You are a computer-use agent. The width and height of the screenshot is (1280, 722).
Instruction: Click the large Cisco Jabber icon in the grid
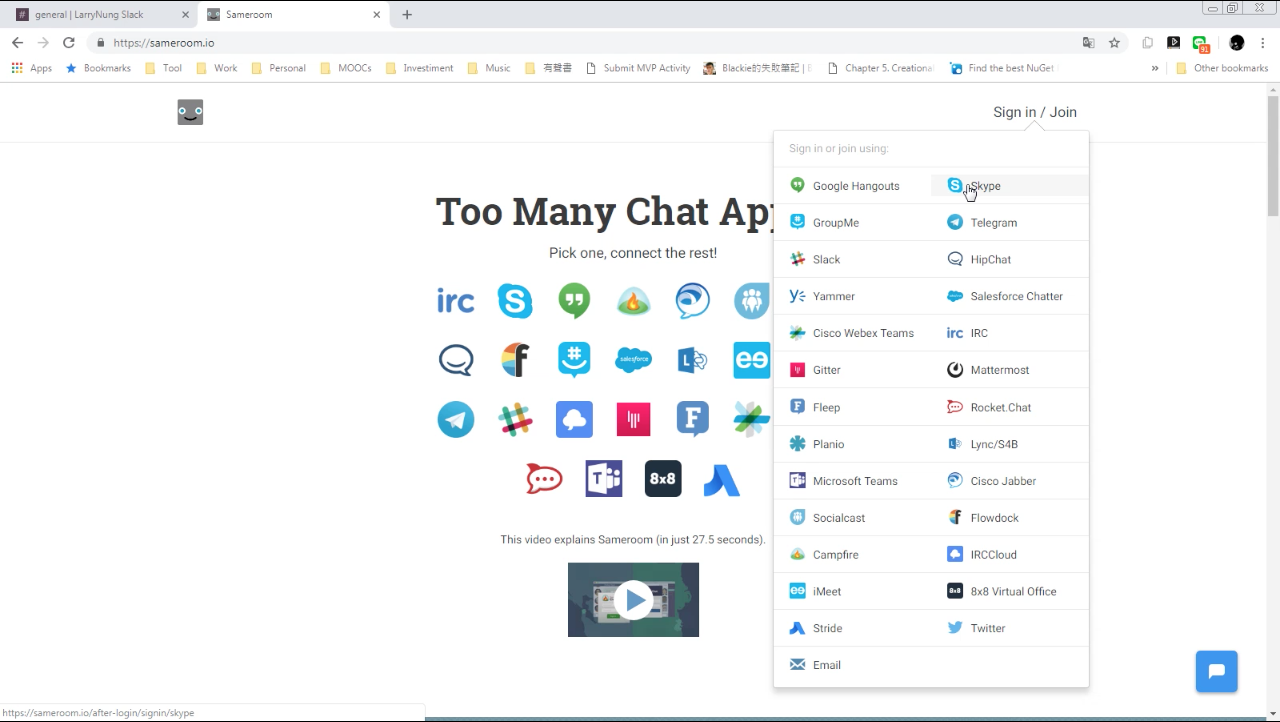(x=692, y=301)
